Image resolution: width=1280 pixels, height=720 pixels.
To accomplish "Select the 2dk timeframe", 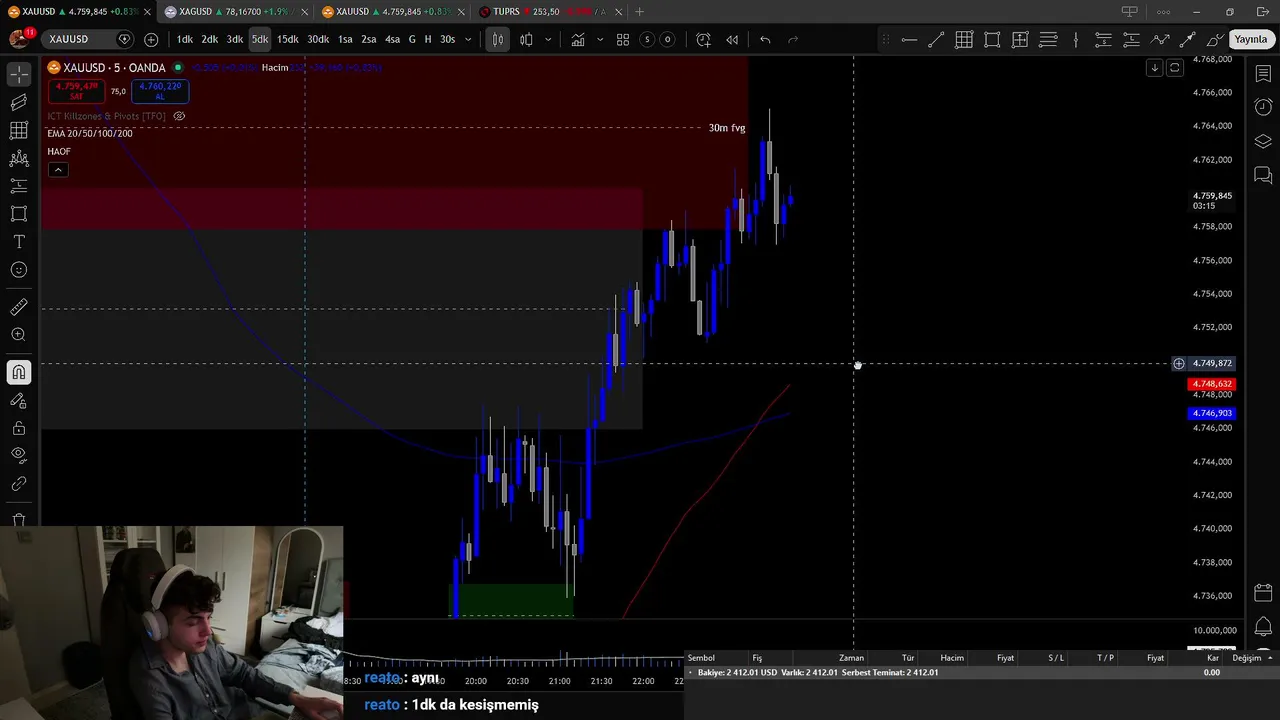I will click(210, 39).
